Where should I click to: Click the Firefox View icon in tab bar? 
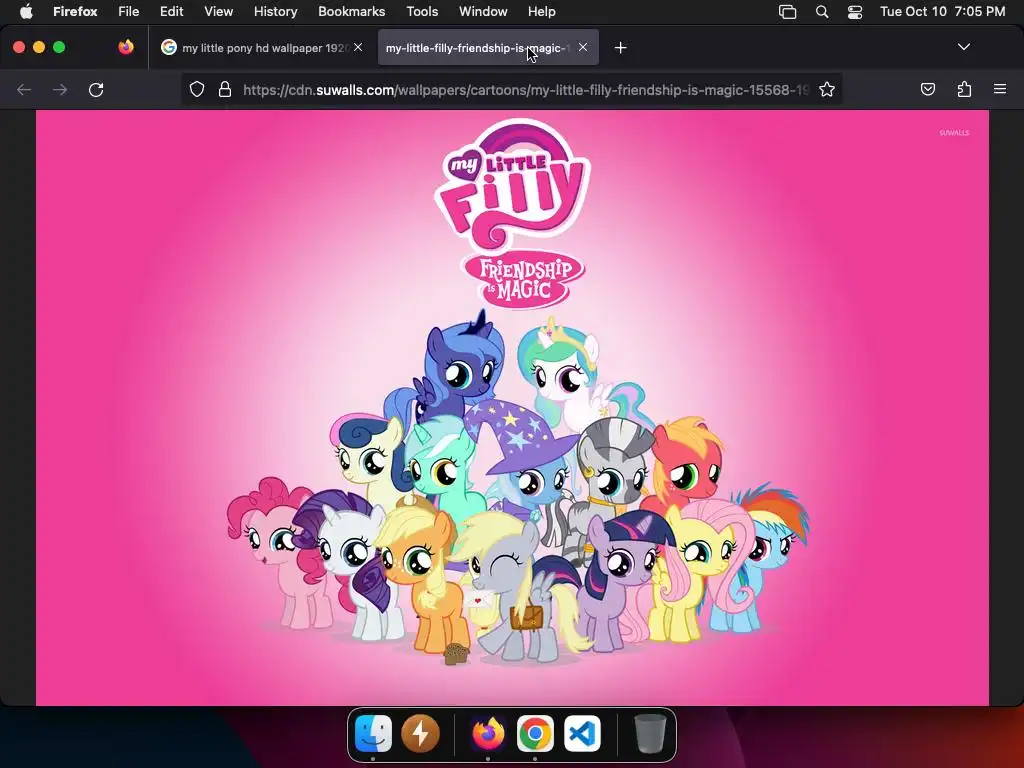126,47
